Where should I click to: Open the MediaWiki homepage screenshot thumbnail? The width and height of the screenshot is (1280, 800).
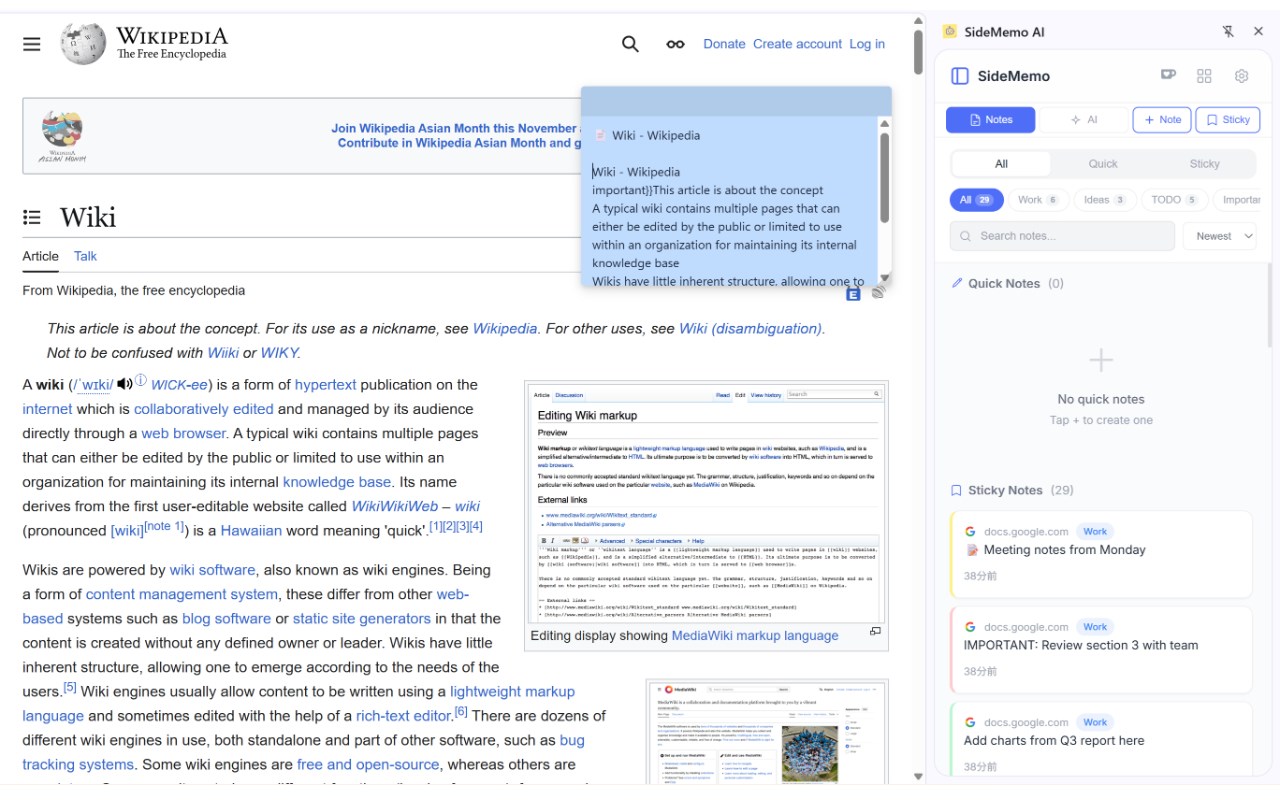pyautogui.click(x=766, y=732)
